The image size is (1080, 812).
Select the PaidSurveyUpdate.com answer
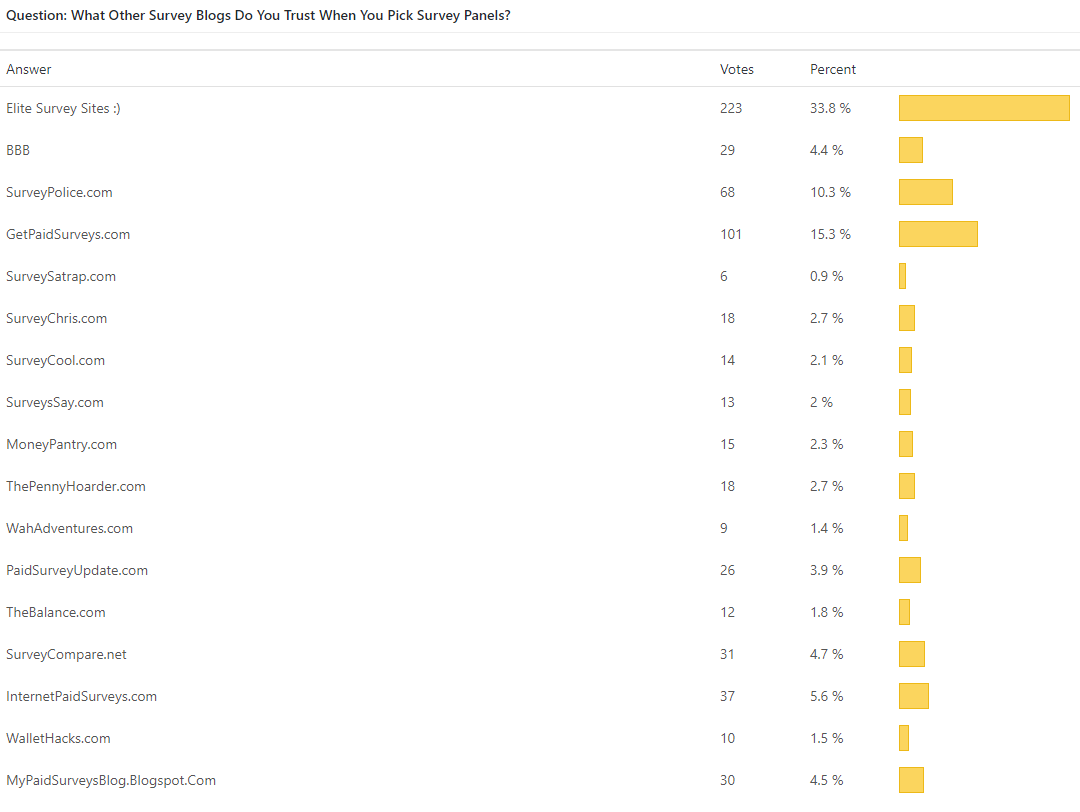pyautogui.click(x=77, y=570)
